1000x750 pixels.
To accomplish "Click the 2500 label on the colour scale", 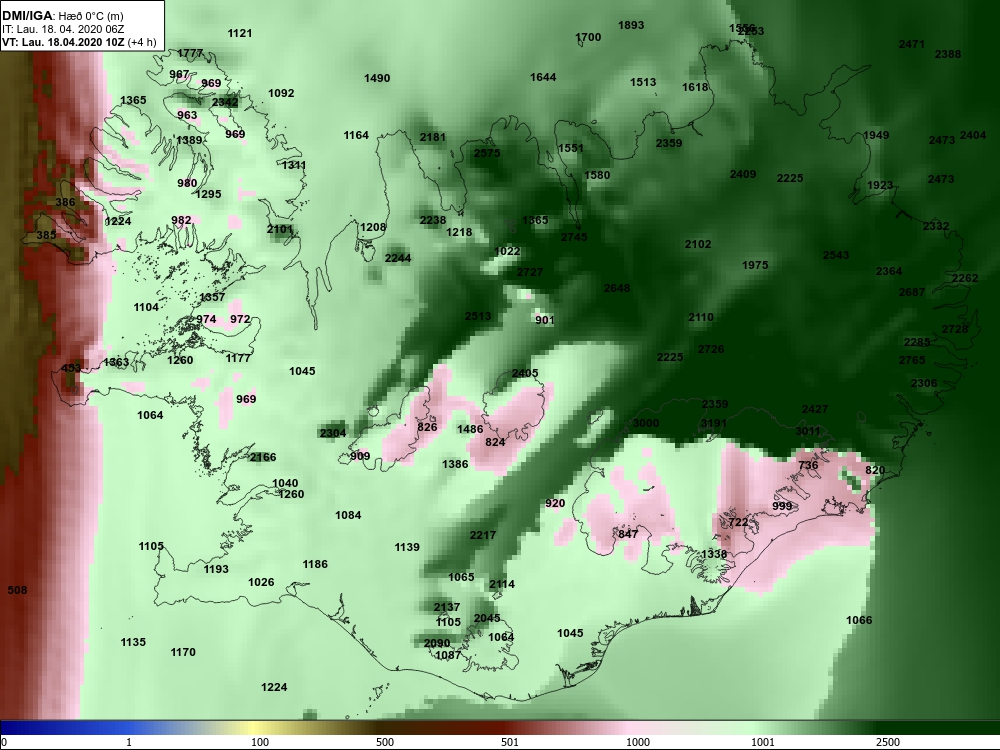I will (888, 742).
